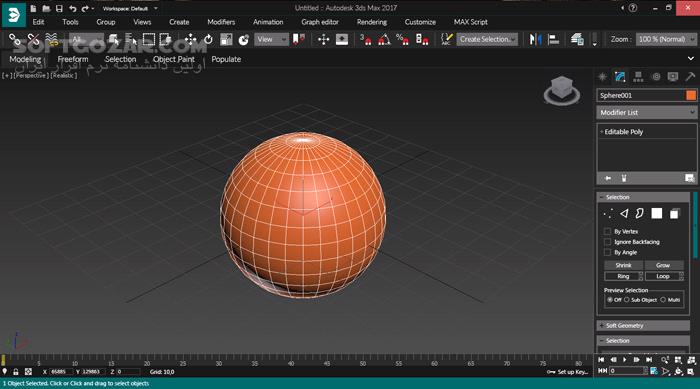Click the Loop selection button
Screen dimensions: 700x389
click(x=662, y=276)
